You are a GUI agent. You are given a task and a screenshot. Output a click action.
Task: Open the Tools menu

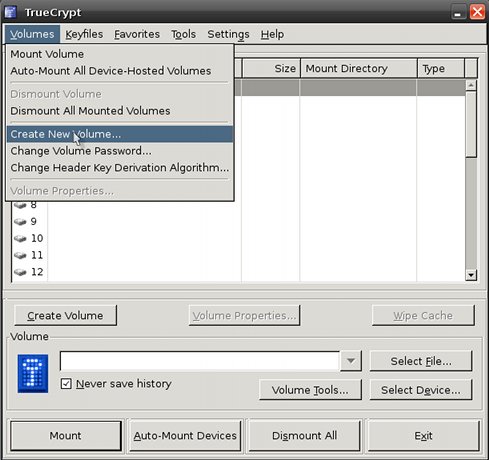[183, 34]
